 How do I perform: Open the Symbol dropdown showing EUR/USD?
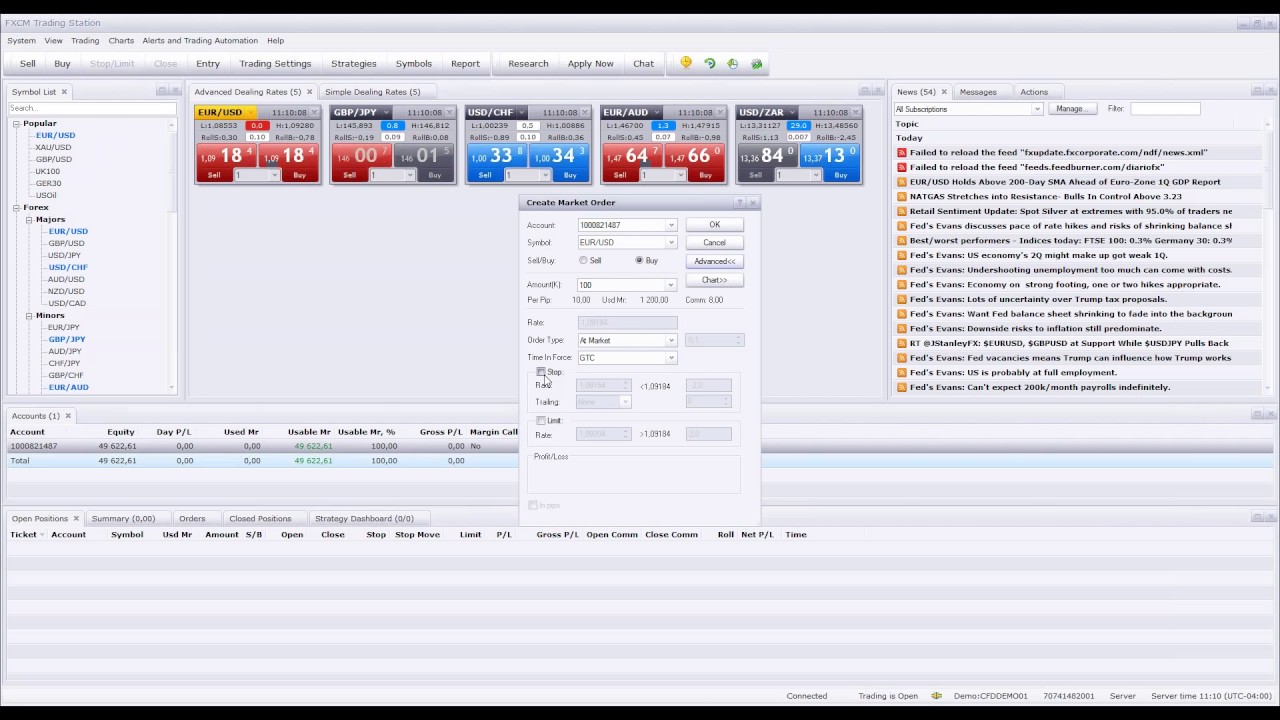(671, 242)
